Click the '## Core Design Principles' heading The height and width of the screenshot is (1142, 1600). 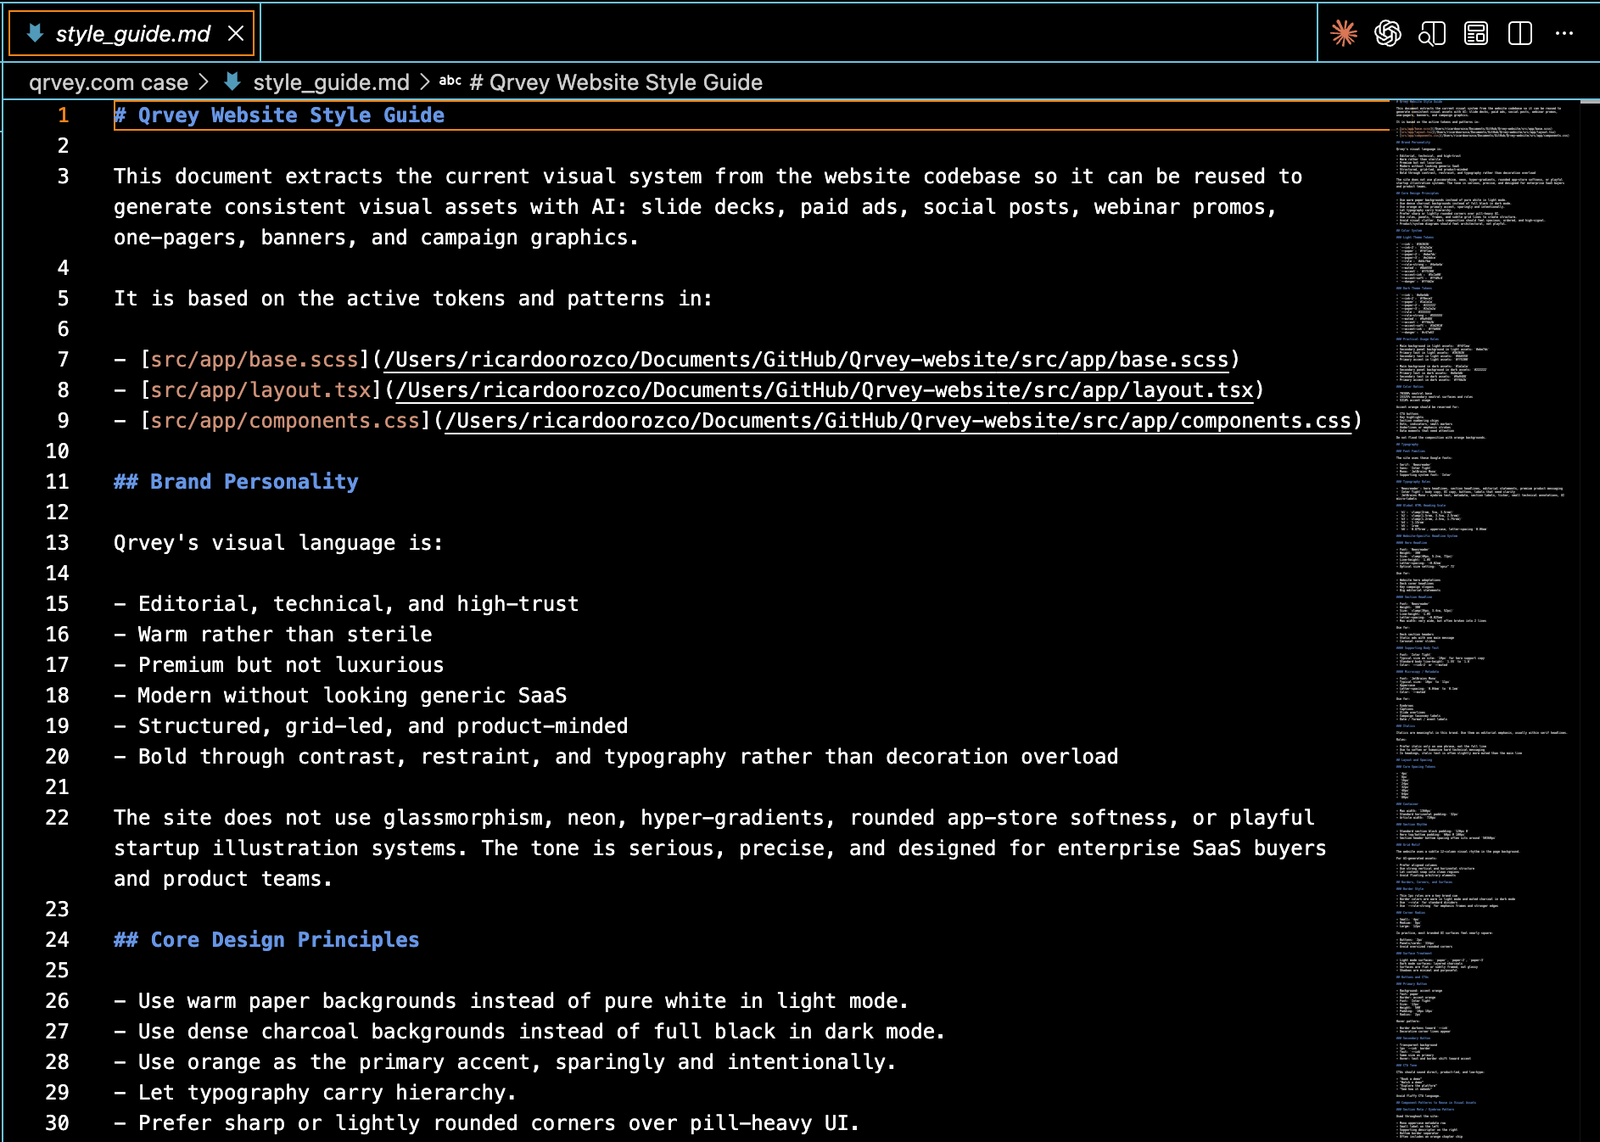(x=267, y=940)
